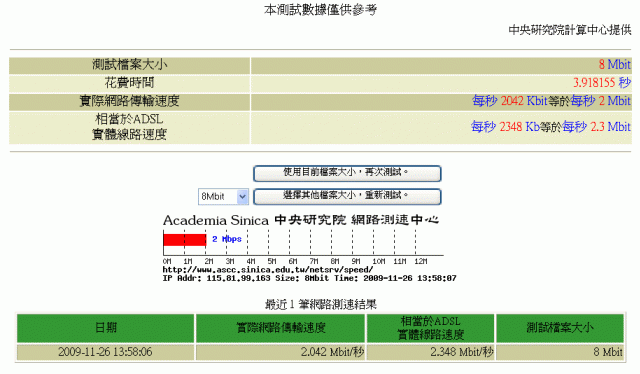The width and height of the screenshot is (640, 374).
Task: Click the red 2 Mbps speed bar
Action: click(184, 239)
